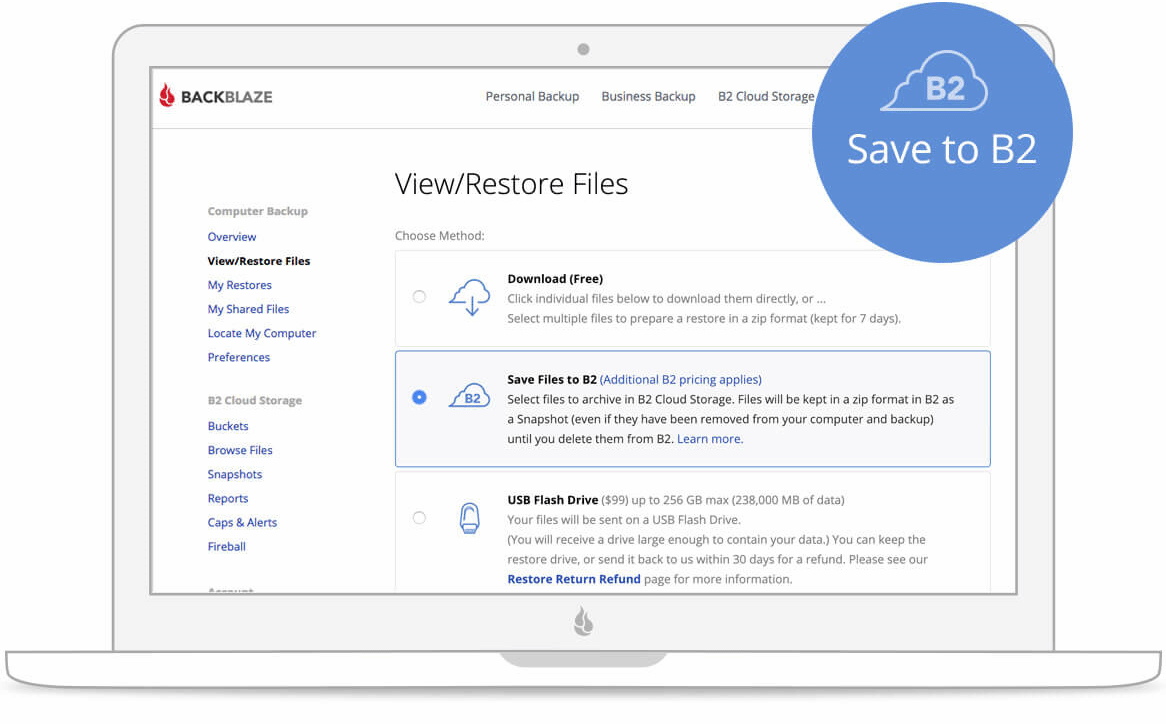The height and width of the screenshot is (724, 1166).
Task: Select the Download (Free) method
Action: [x=419, y=296]
